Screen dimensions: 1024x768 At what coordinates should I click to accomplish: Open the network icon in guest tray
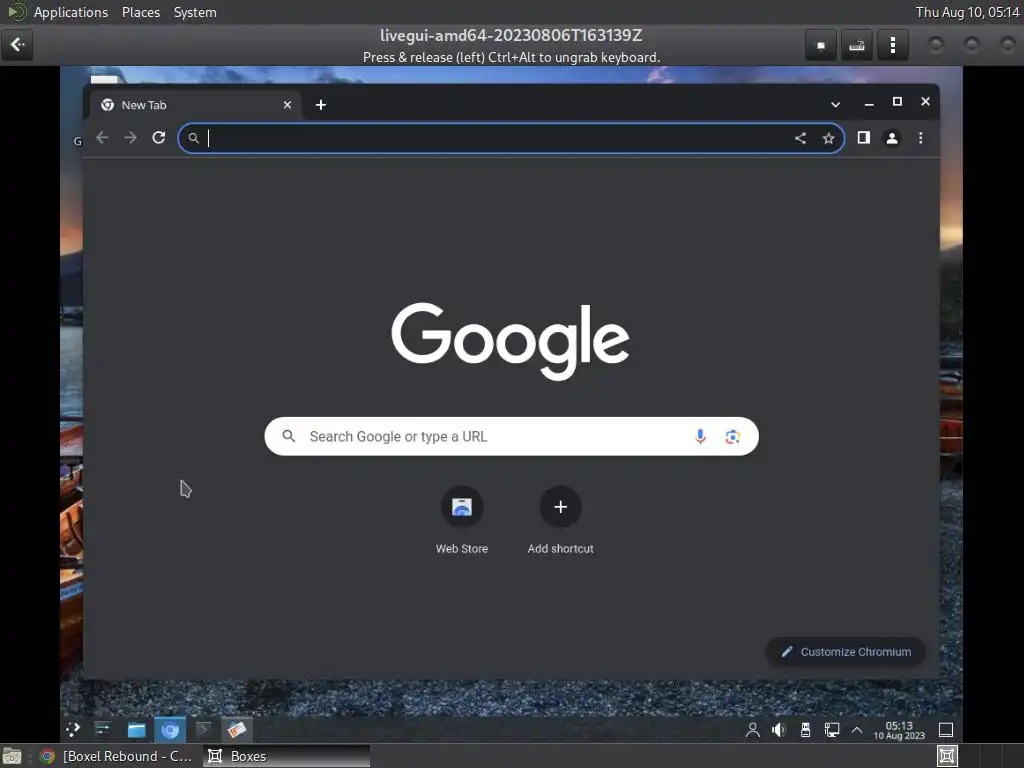point(831,730)
